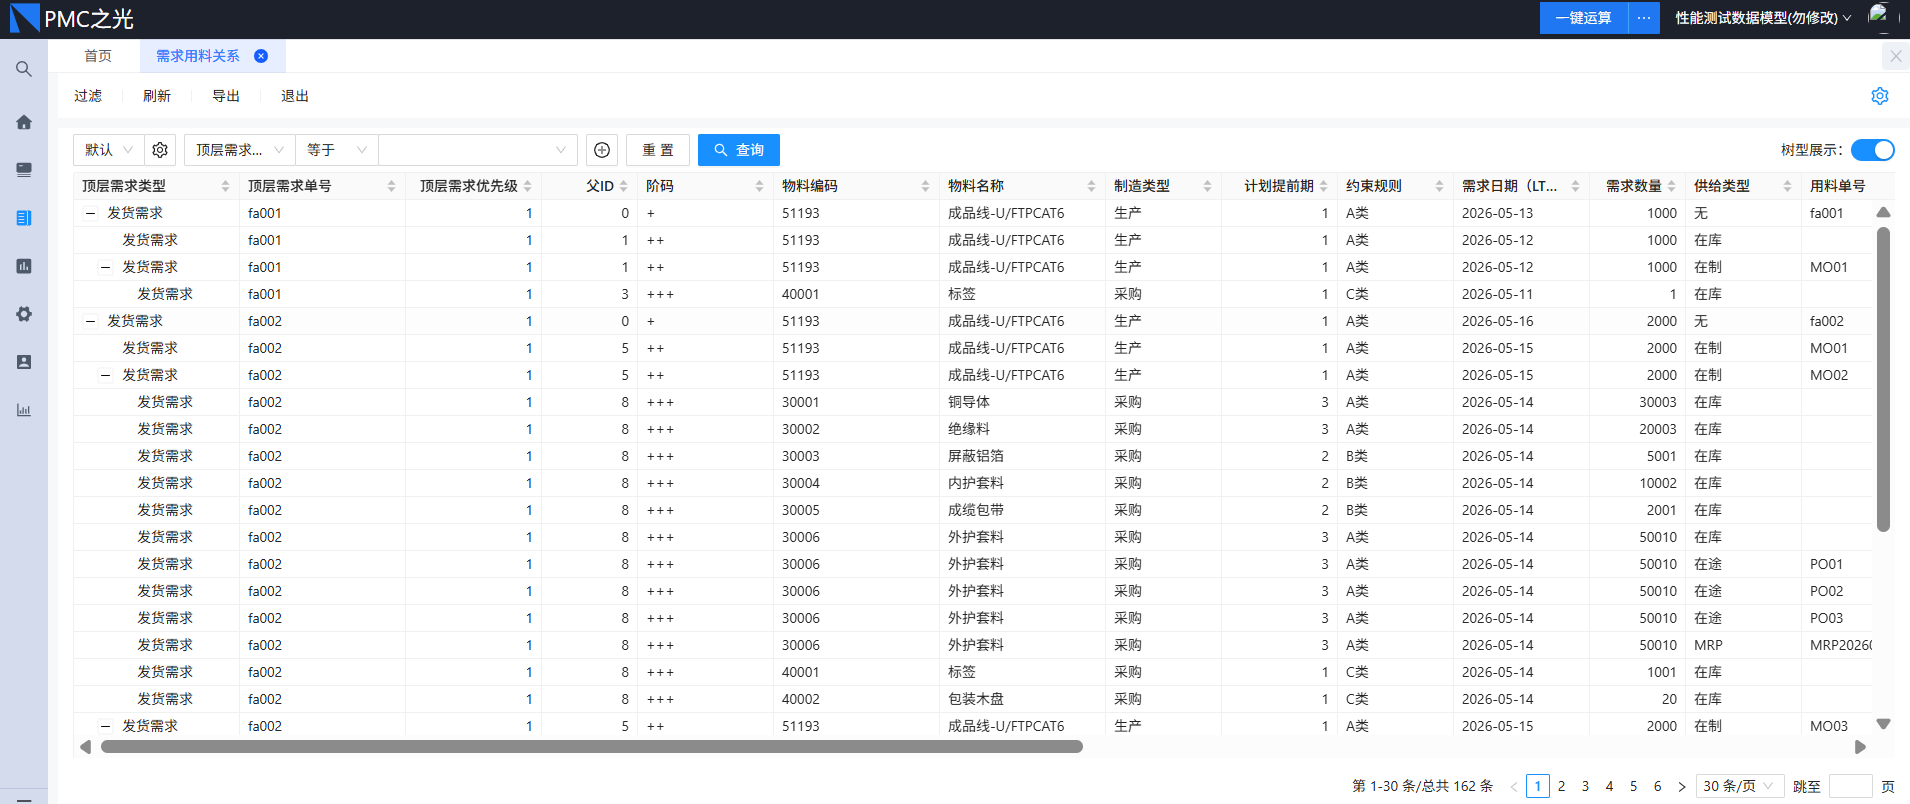
Task: Open the 性能测试数据模型 model dropdown
Action: [1763, 18]
